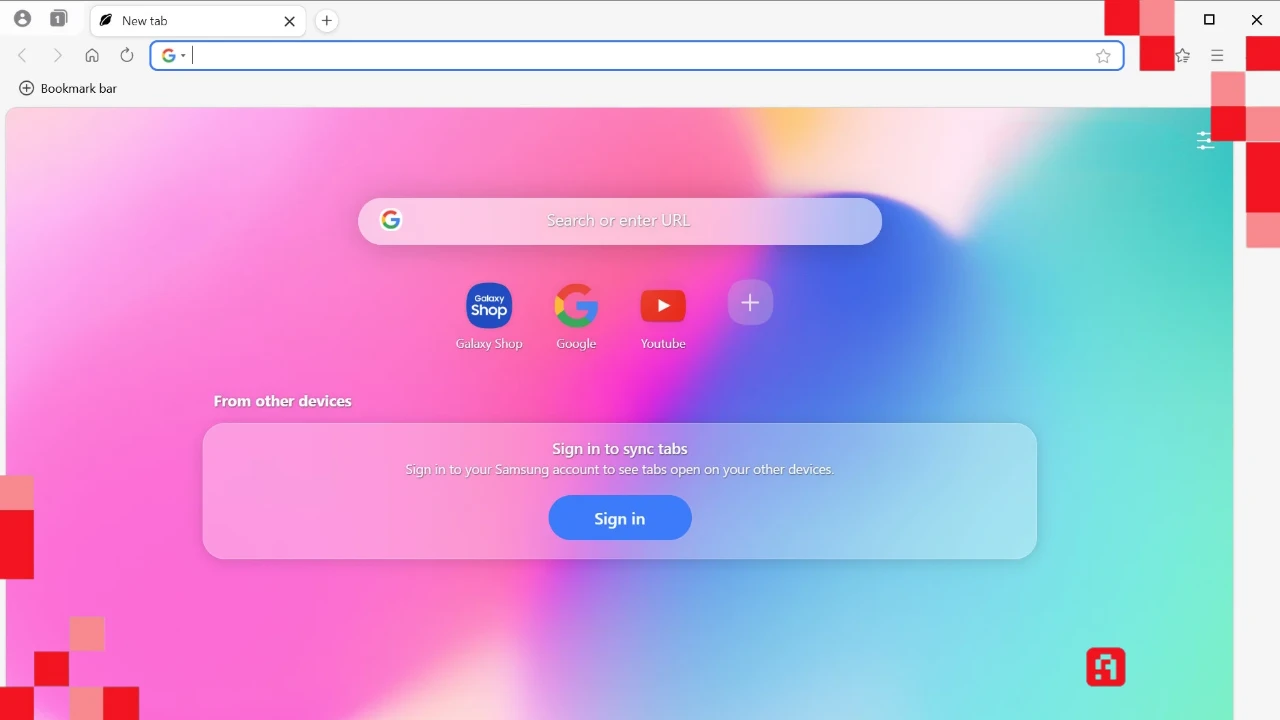Click the Search or enter URL field
Viewport: 1280px width, 720px height.
click(x=619, y=220)
